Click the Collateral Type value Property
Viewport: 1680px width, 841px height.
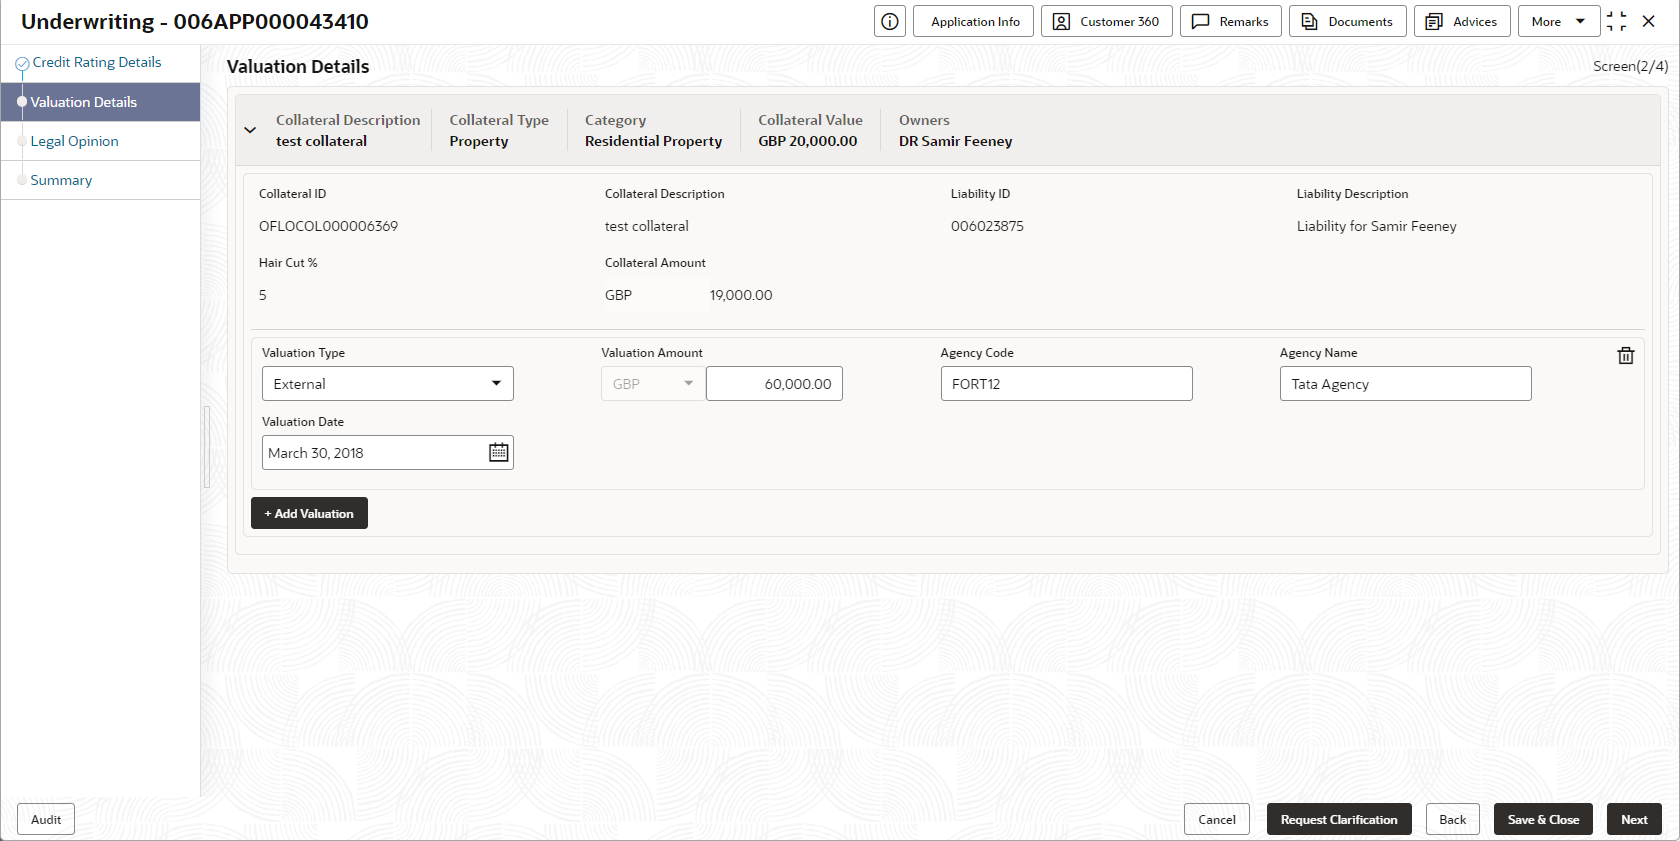479,141
